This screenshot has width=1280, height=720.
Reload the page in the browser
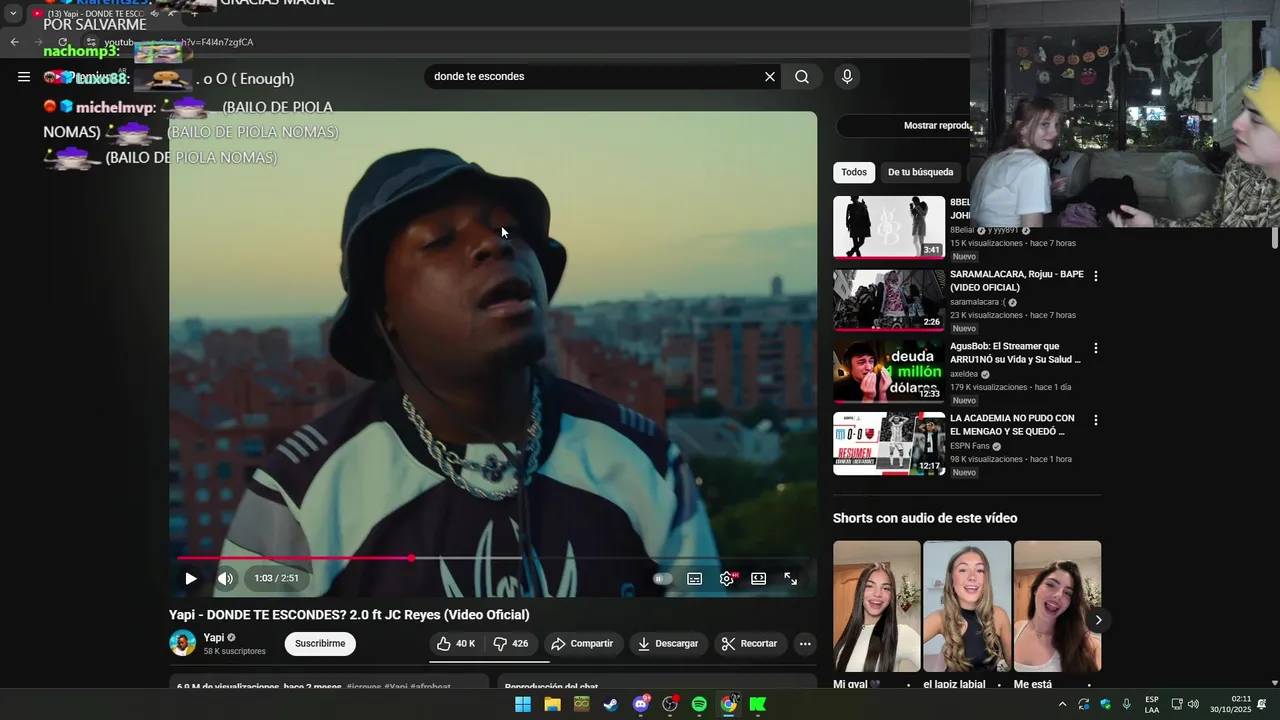pyautogui.click(x=62, y=42)
